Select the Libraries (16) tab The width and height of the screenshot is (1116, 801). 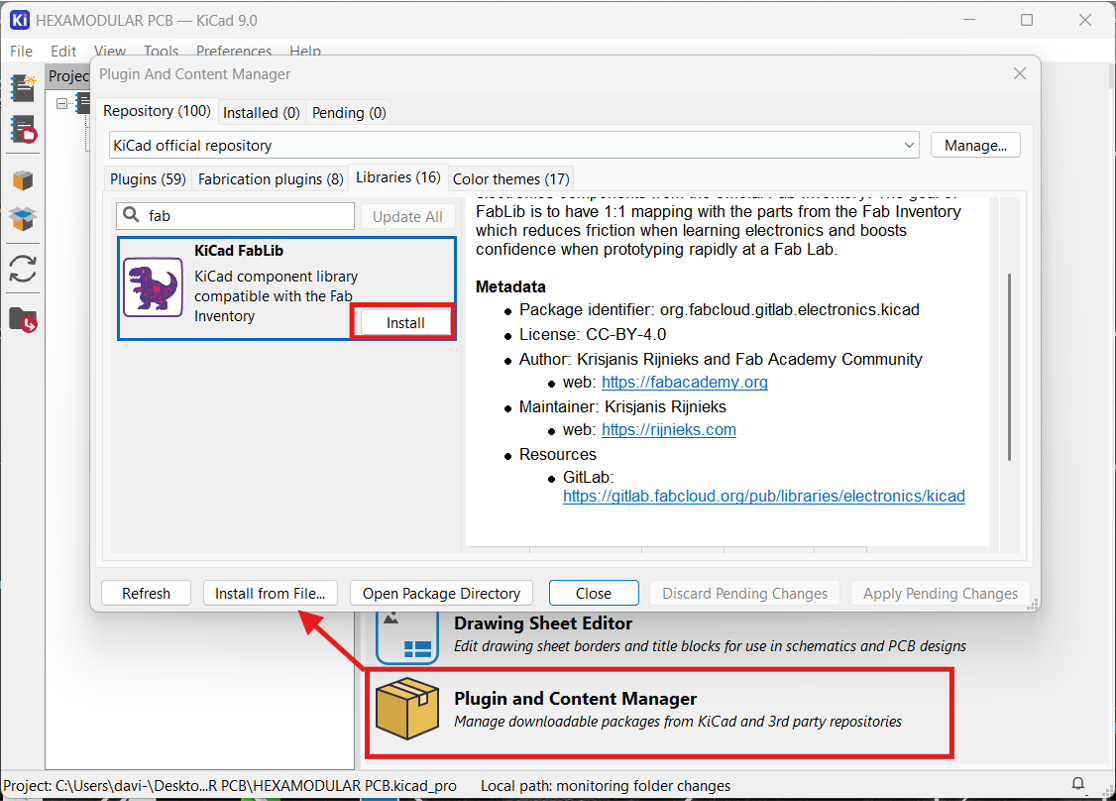point(398,177)
